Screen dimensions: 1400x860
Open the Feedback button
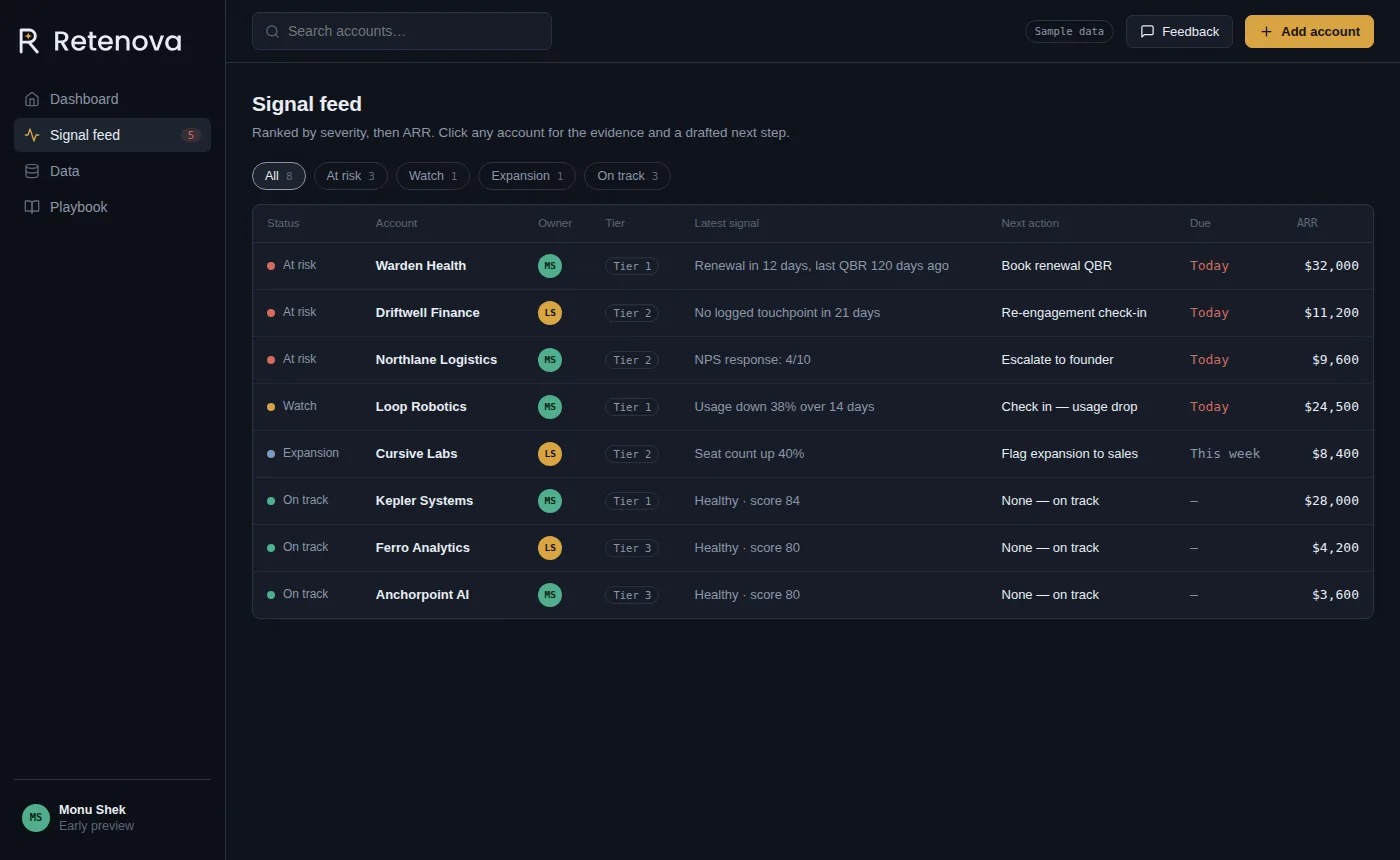pyautogui.click(x=1179, y=31)
